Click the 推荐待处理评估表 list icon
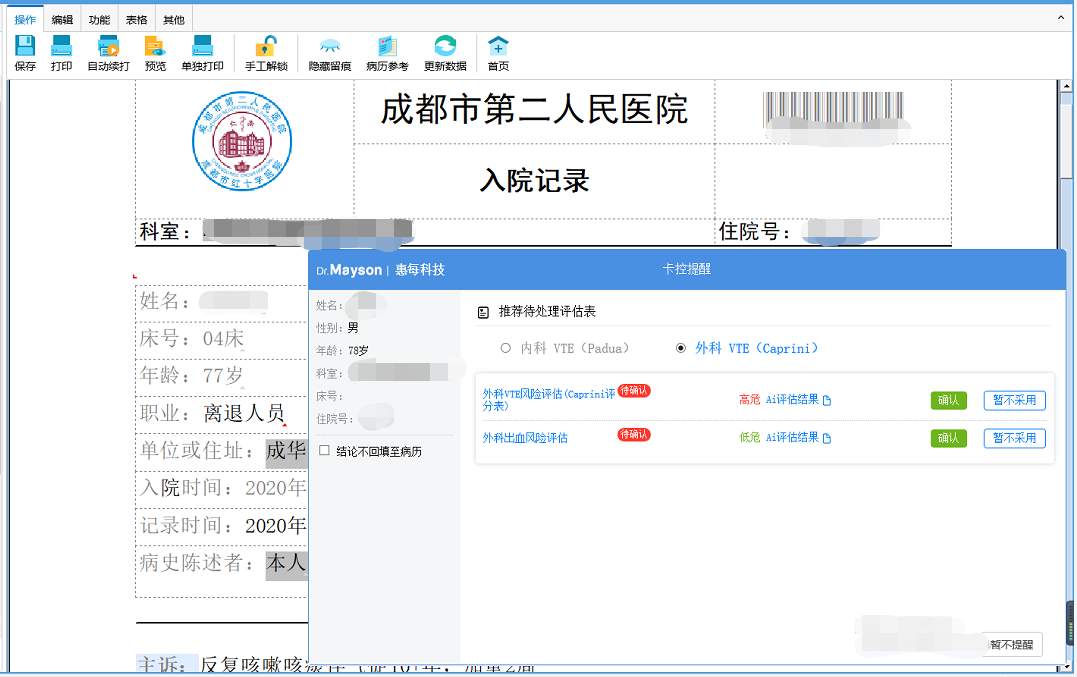Screen dimensions: 1077x677 click(x=484, y=312)
